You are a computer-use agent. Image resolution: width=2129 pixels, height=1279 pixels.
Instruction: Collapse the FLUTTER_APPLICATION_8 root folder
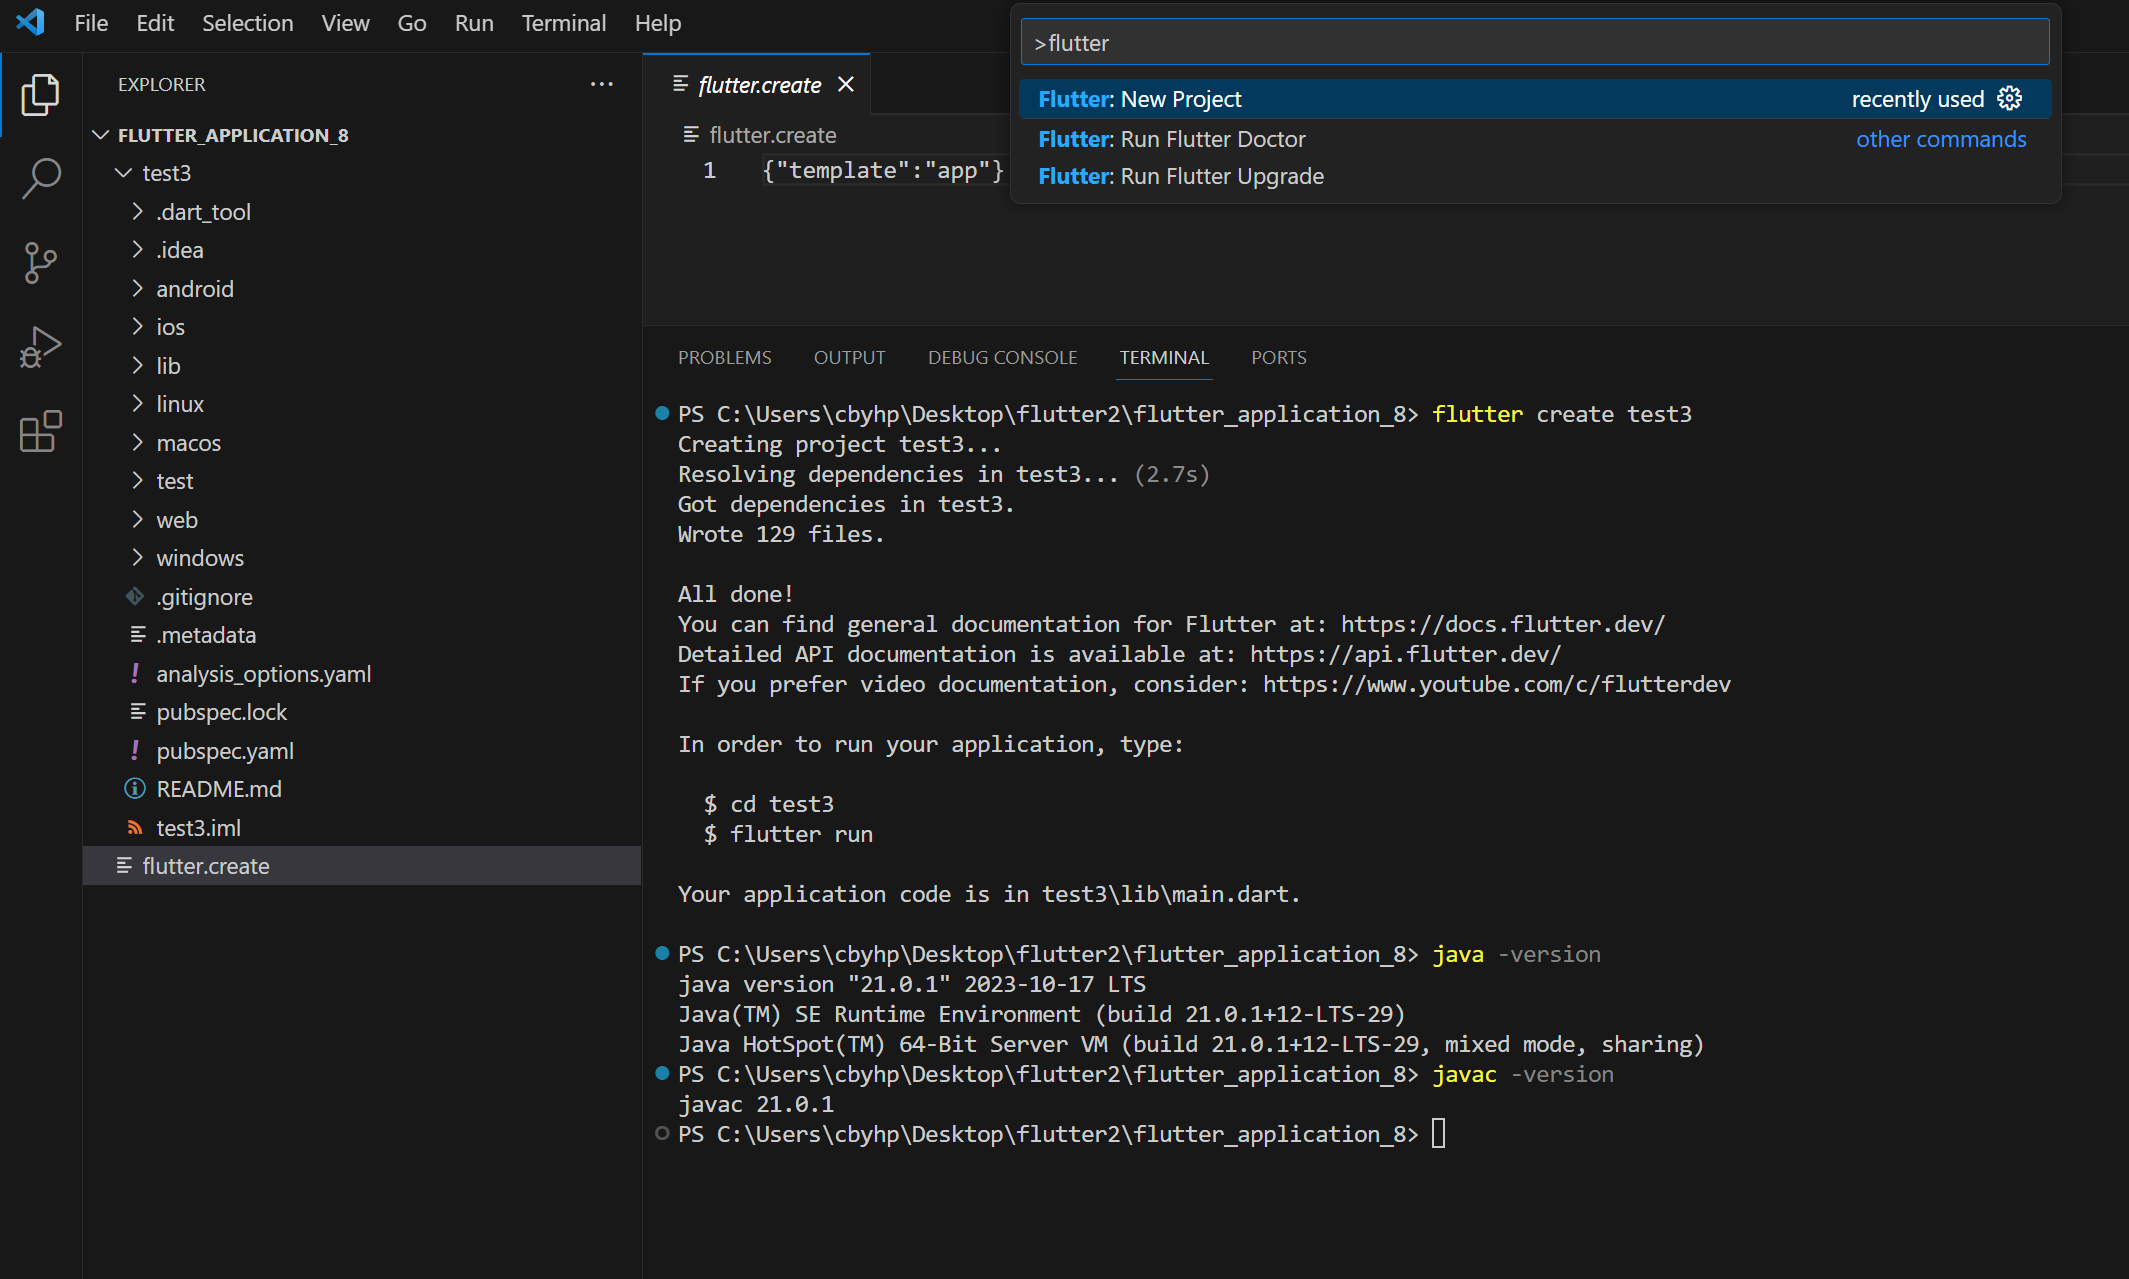pos(100,134)
